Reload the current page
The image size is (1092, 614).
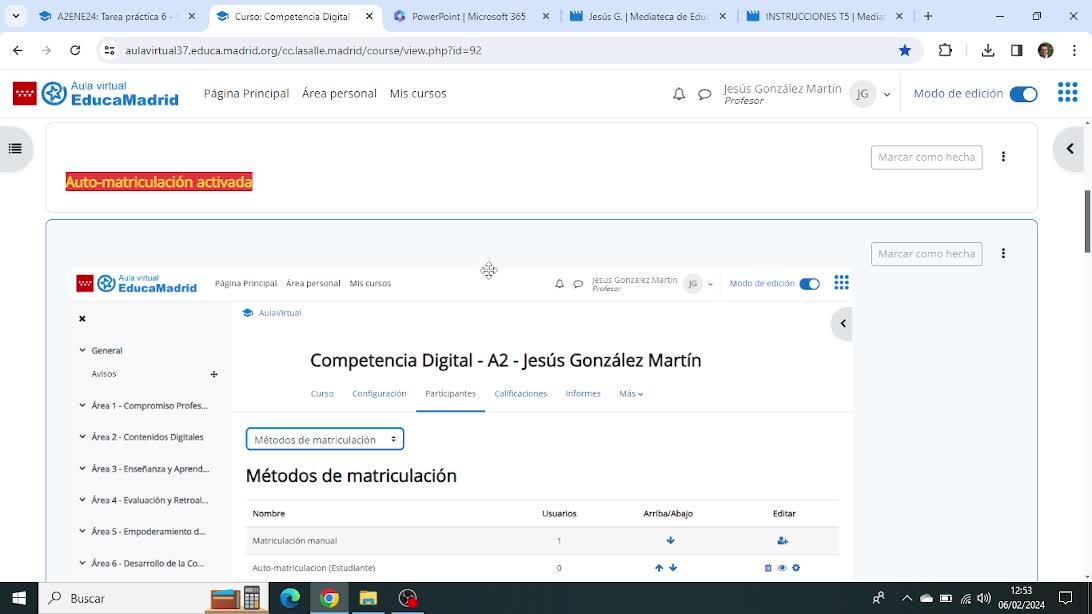click(x=75, y=50)
